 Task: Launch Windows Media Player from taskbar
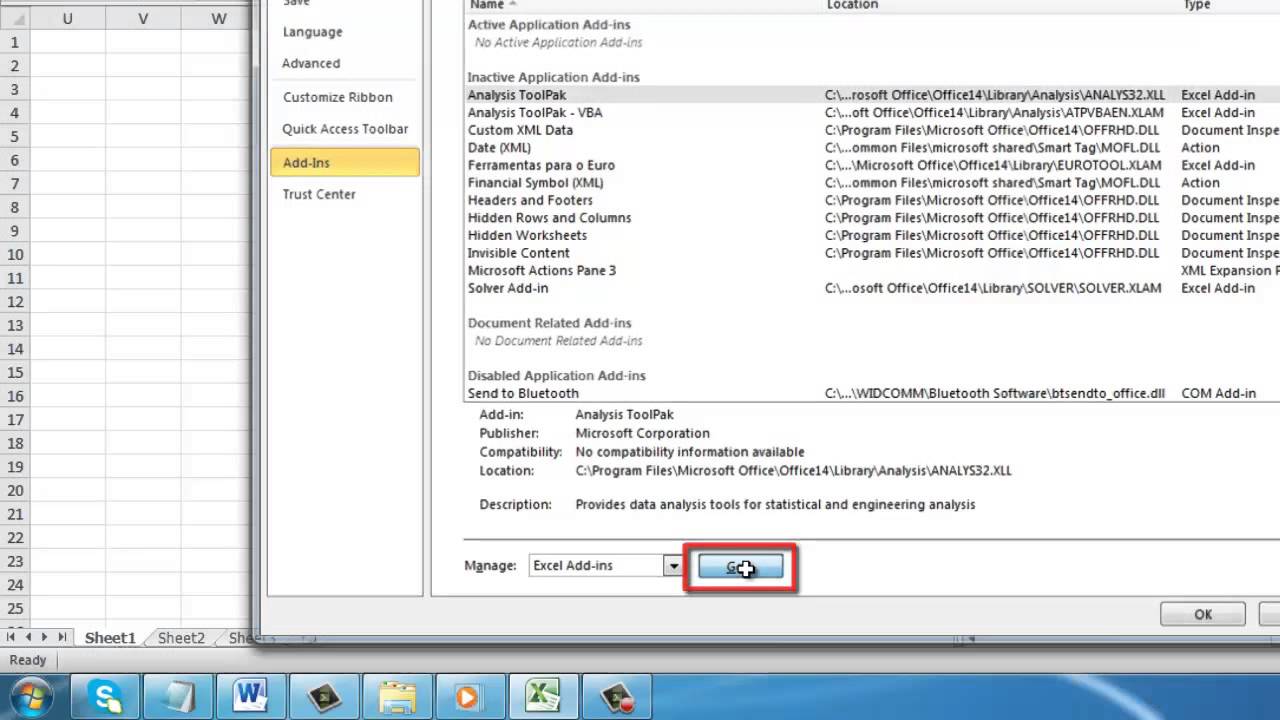pos(470,696)
